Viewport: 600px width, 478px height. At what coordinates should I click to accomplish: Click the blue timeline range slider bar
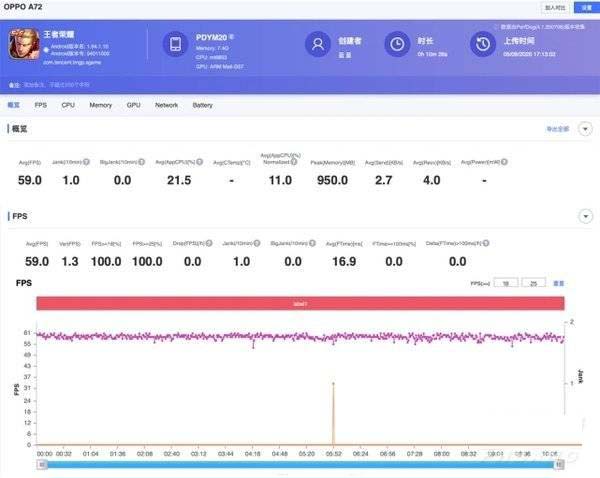coord(300,464)
